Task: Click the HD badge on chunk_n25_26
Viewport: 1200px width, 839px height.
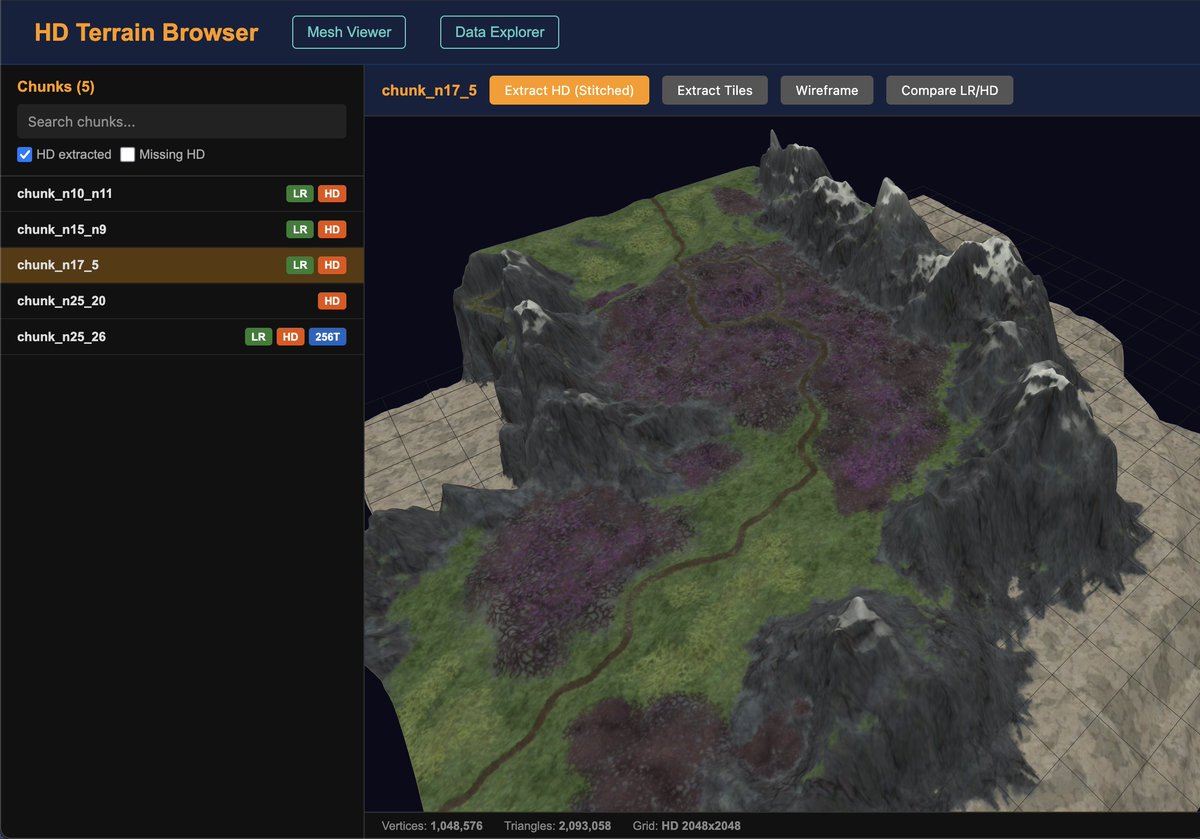Action: click(291, 337)
